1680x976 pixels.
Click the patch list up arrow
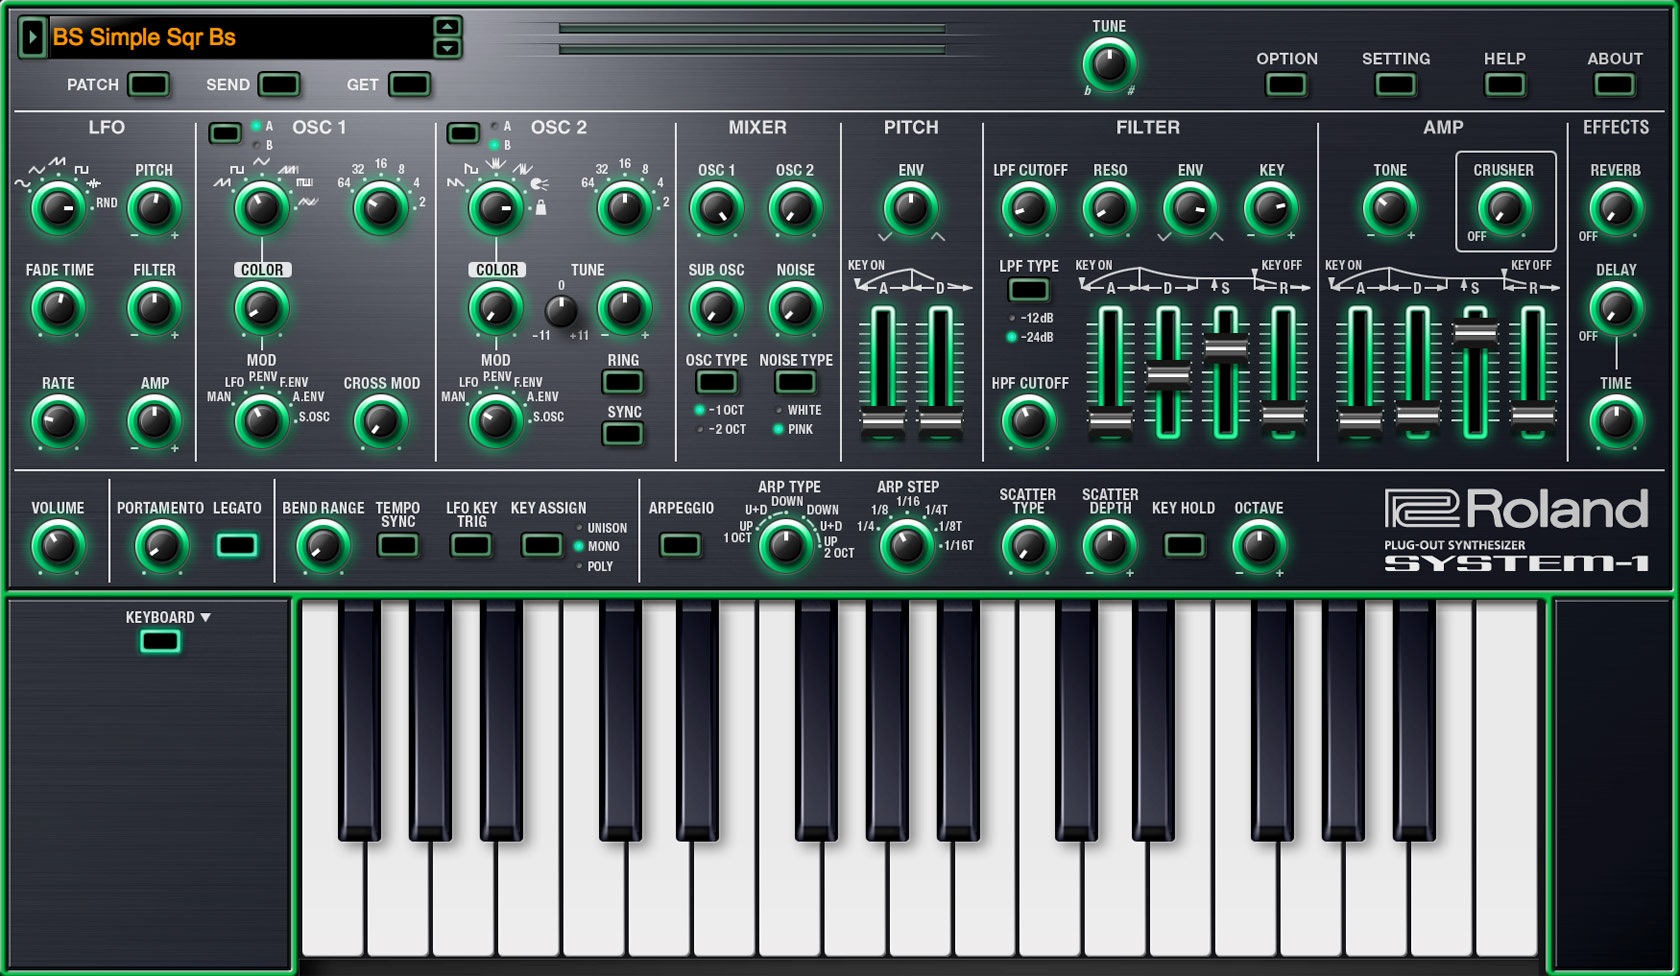pyautogui.click(x=447, y=27)
